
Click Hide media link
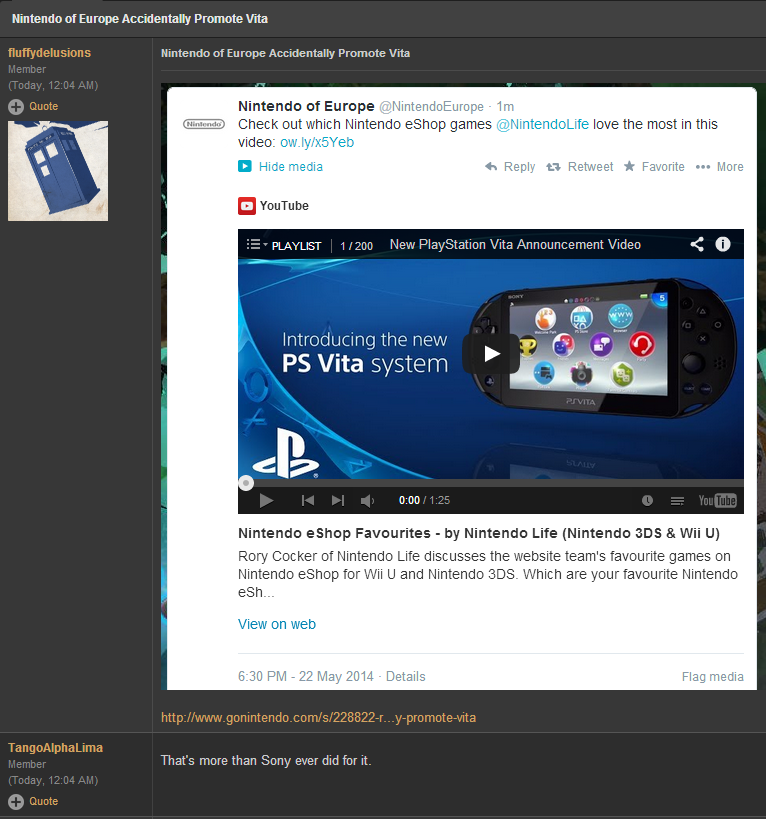(x=291, y=167)
